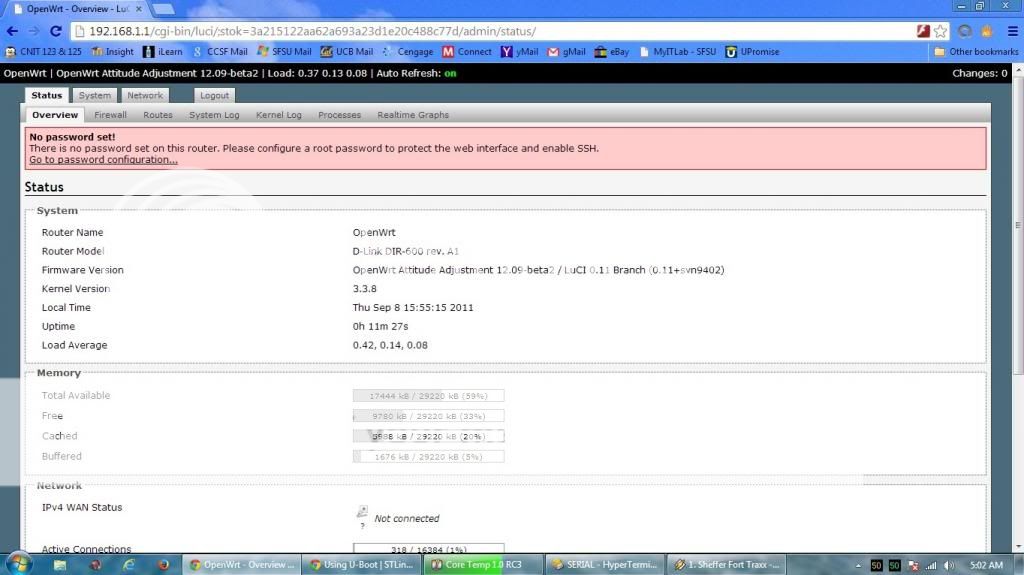The image size is (1024, 575).
Task: Click page vertical scrollbar
Action: pos(1017,225)
